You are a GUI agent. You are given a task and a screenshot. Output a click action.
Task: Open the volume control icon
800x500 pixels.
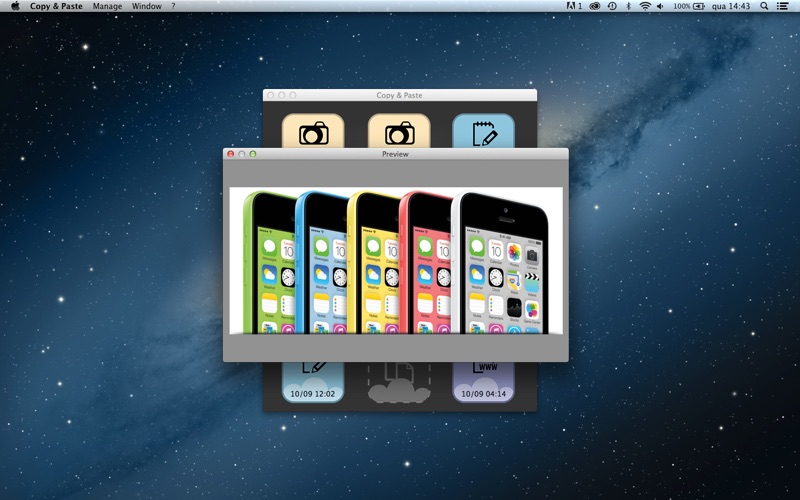pos(660,6)
